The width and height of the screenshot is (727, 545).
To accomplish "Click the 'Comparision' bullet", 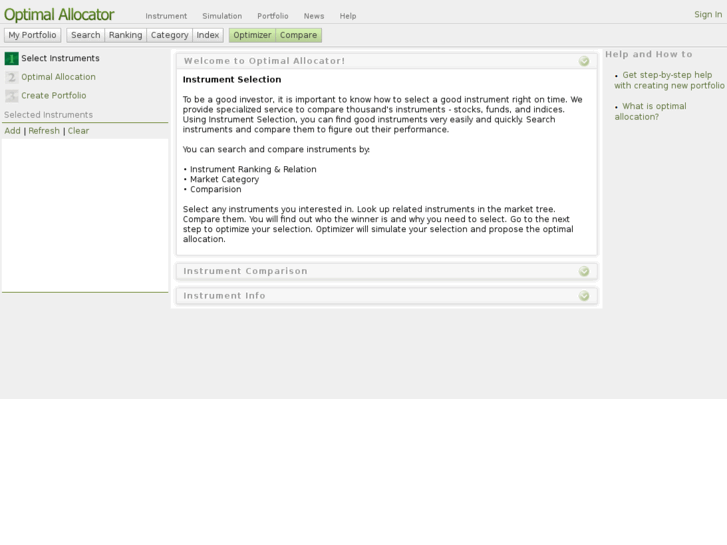I will [x=216, y=189].
